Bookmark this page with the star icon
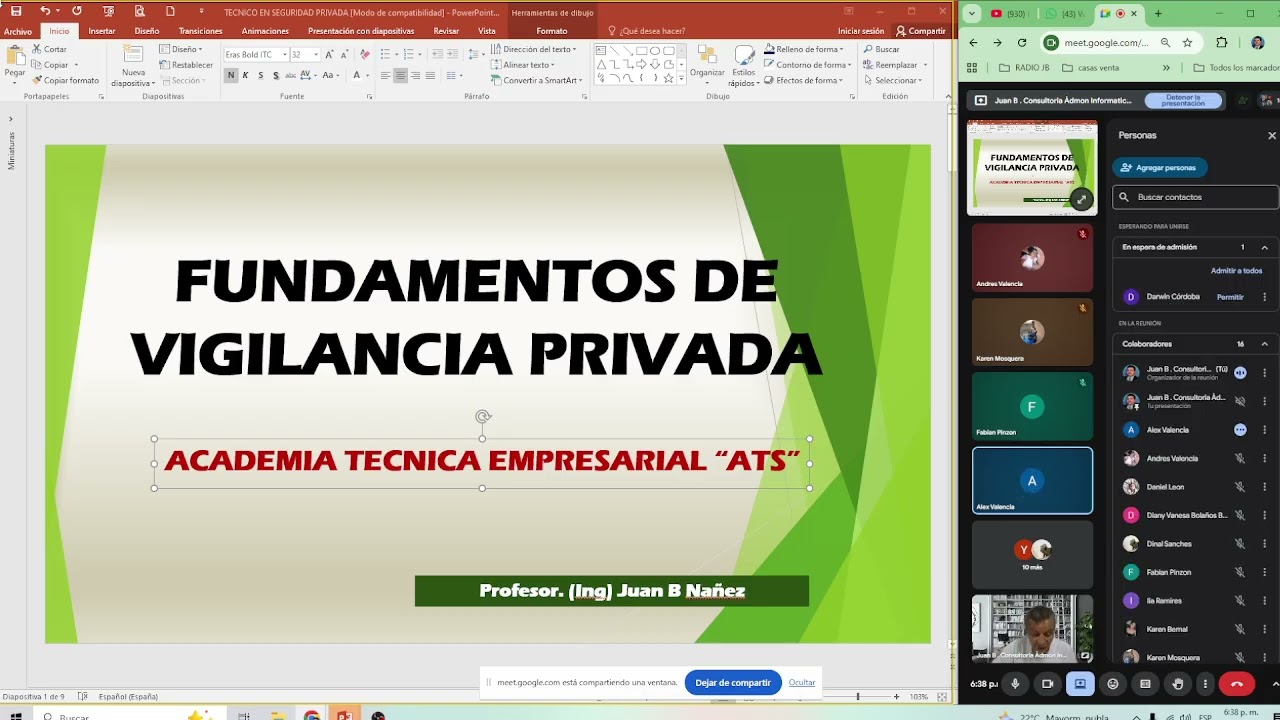This screenshot has height=720, width=1280. pyautogui.click(x=1187, y=42)
